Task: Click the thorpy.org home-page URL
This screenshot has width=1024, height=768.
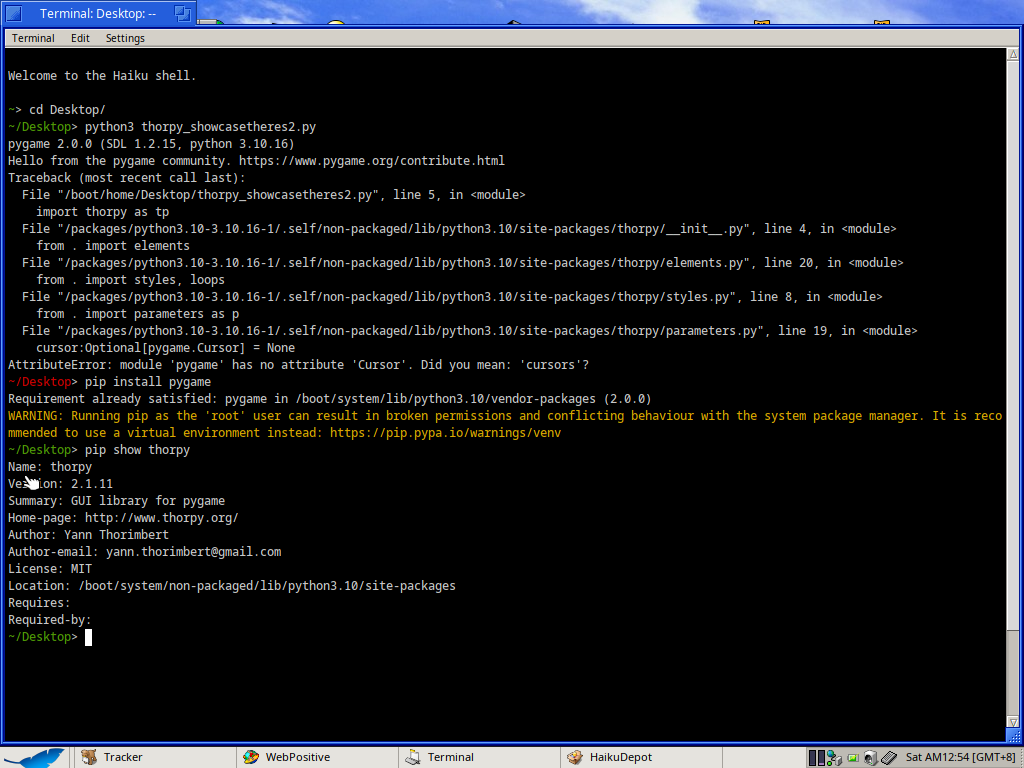Action: coord(161,518)
